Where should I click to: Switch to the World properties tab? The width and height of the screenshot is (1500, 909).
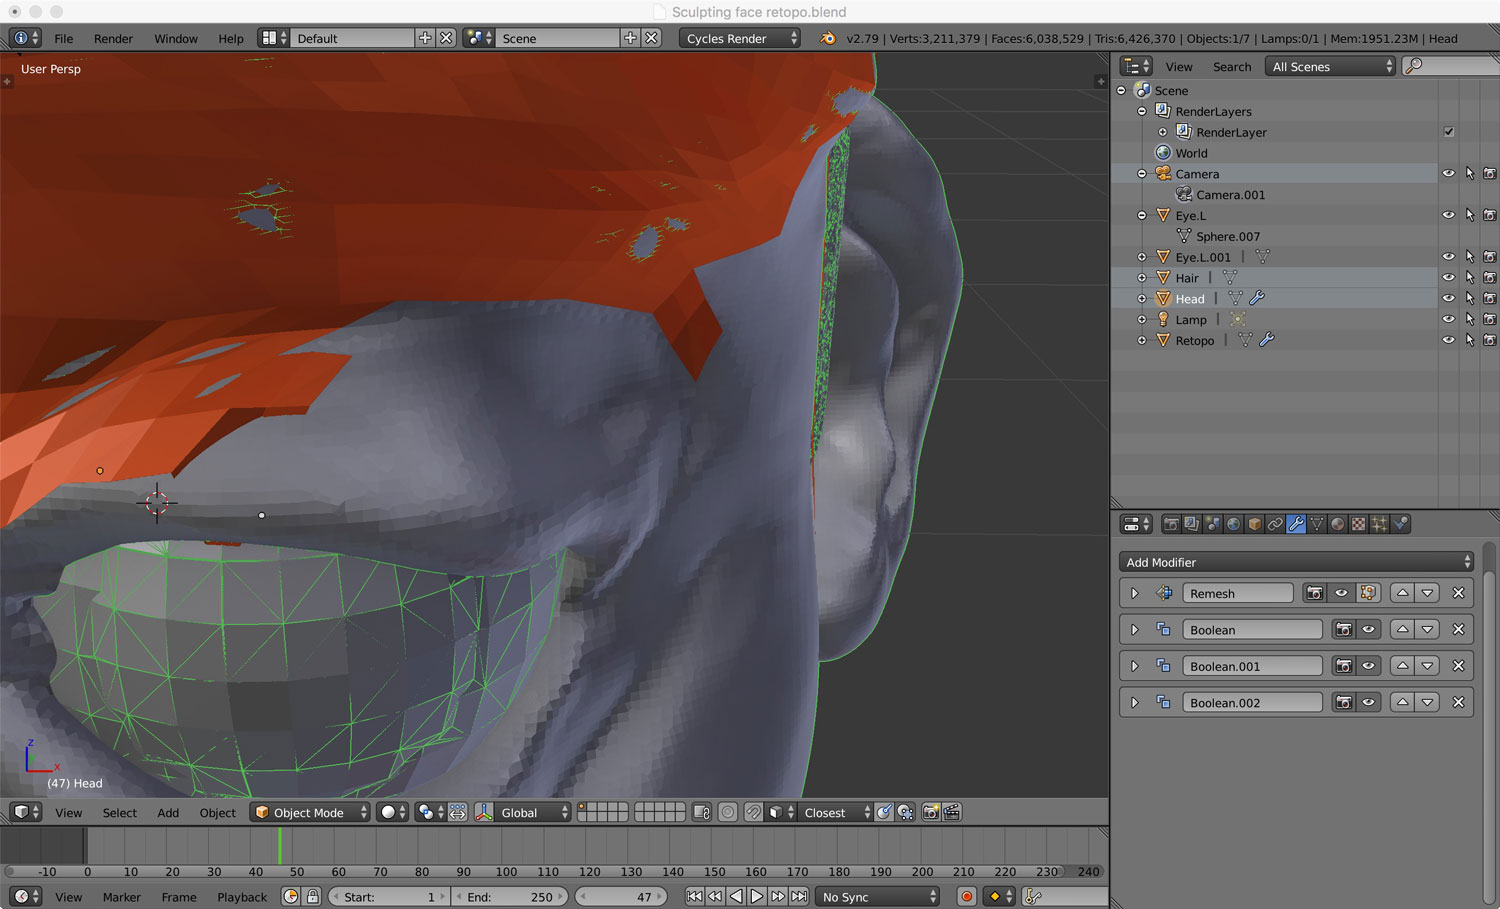click(x=1234, y=524)
